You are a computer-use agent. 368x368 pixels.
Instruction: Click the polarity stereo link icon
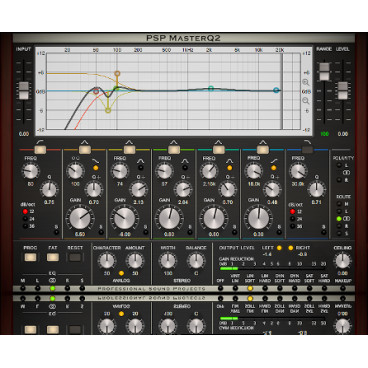coord(347,173)
